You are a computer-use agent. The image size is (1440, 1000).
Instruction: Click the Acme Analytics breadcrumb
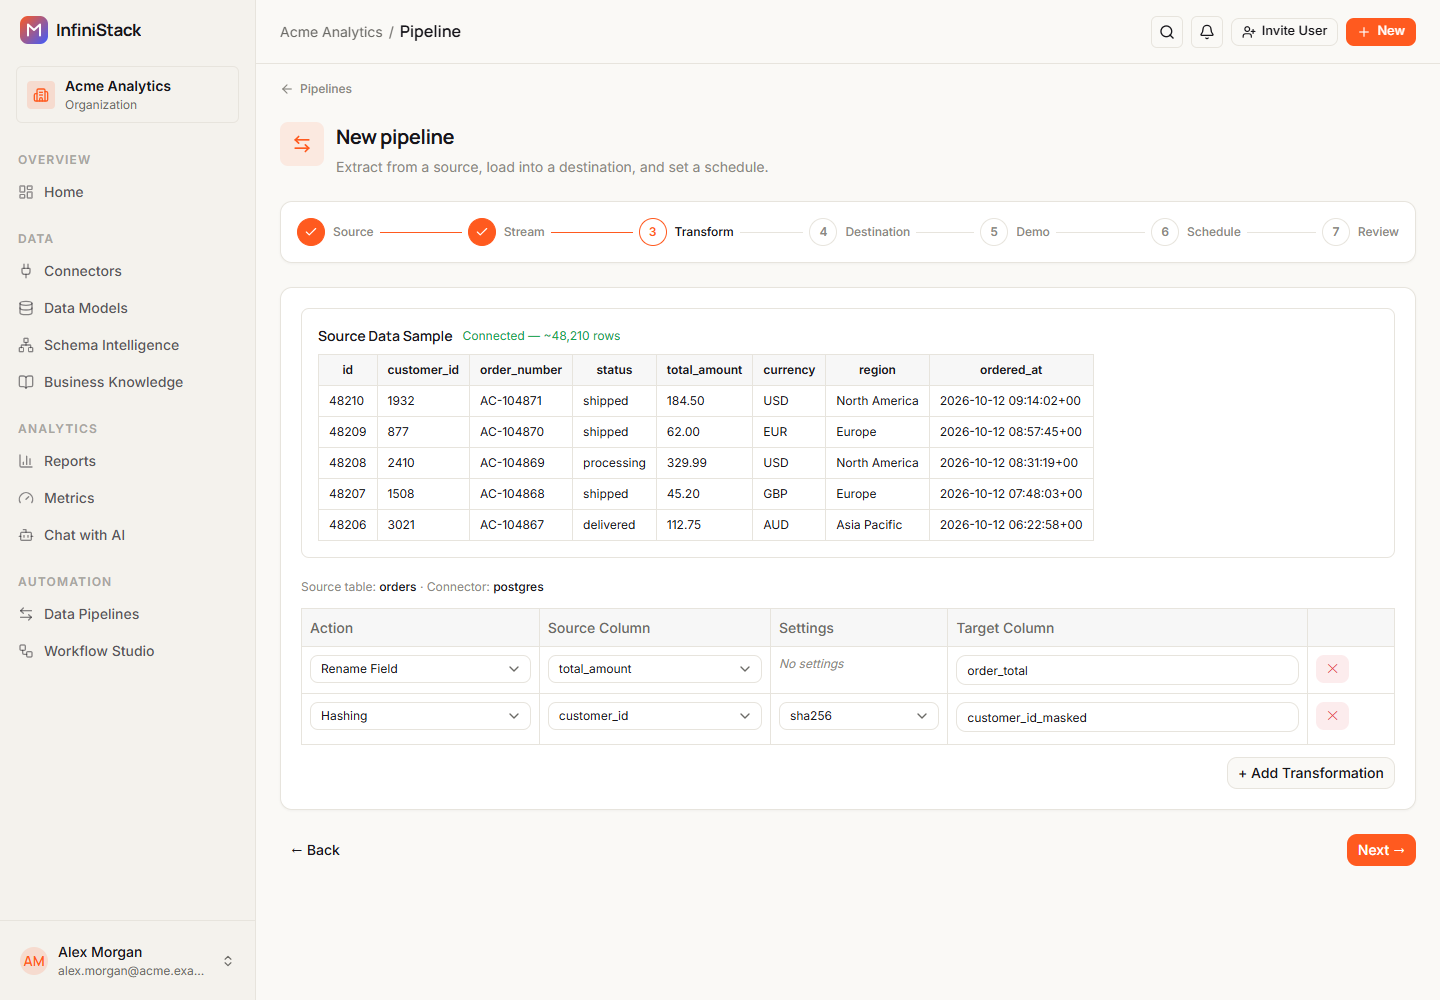click(x=331, y=32)
